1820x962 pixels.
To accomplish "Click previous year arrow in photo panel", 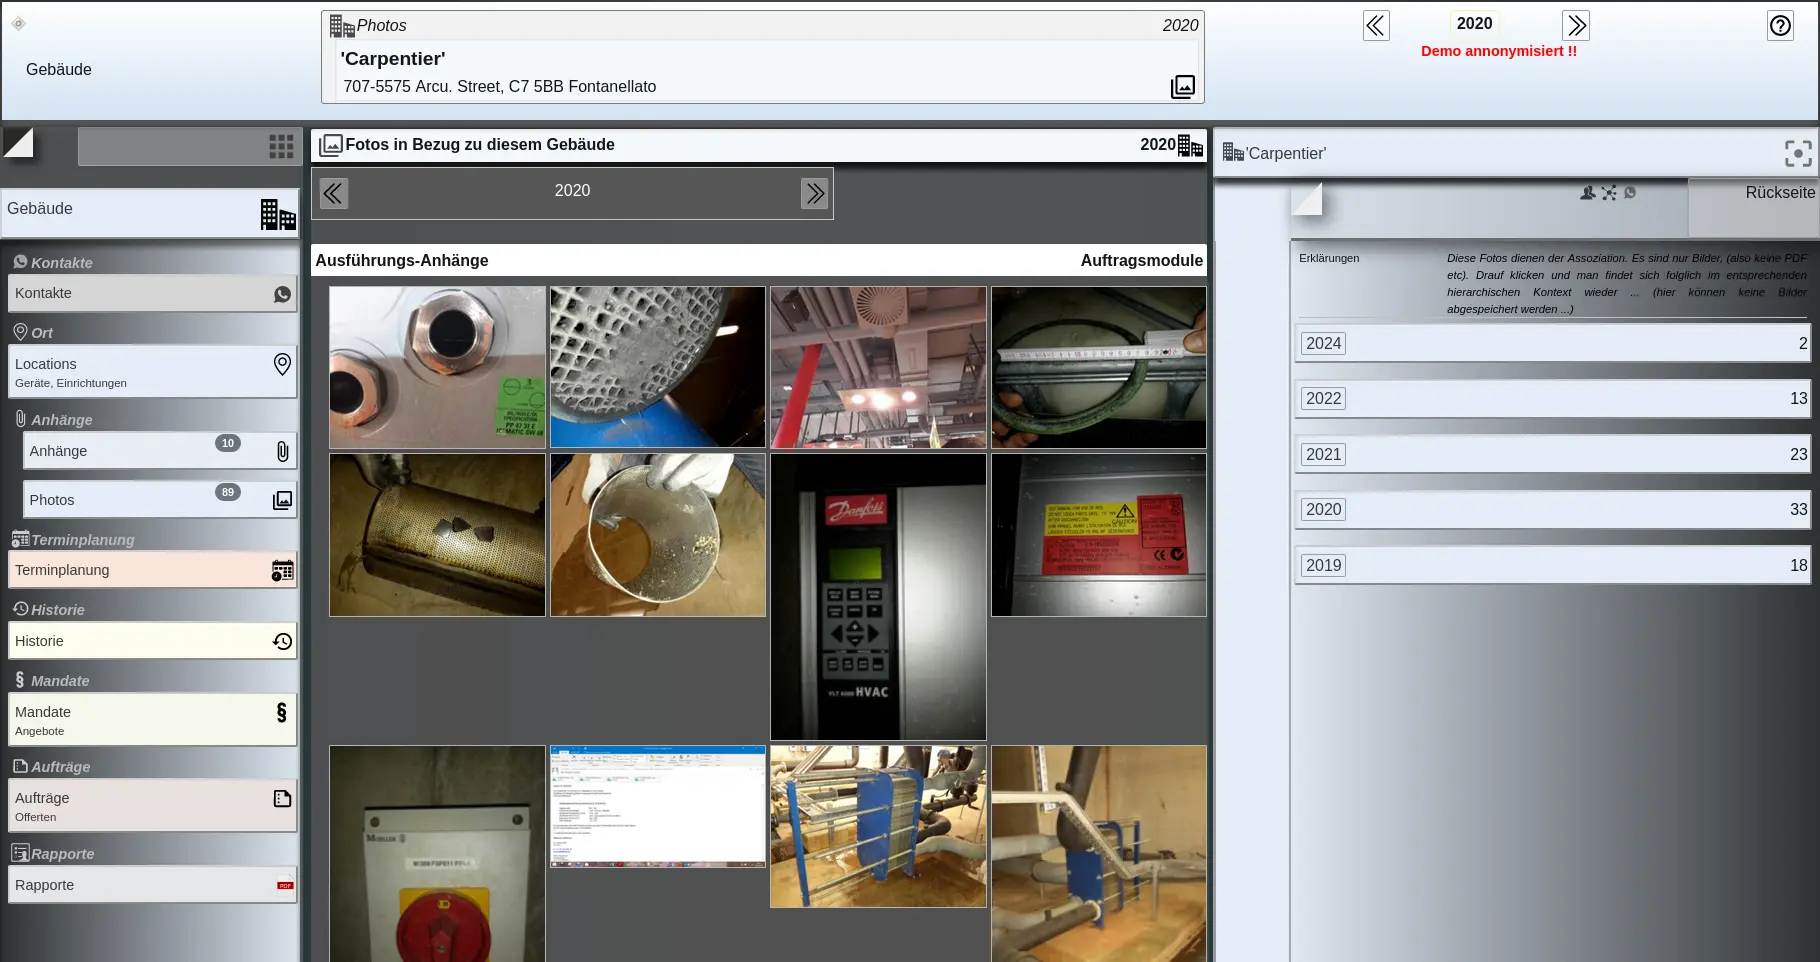I will click(x=333, y=193).
